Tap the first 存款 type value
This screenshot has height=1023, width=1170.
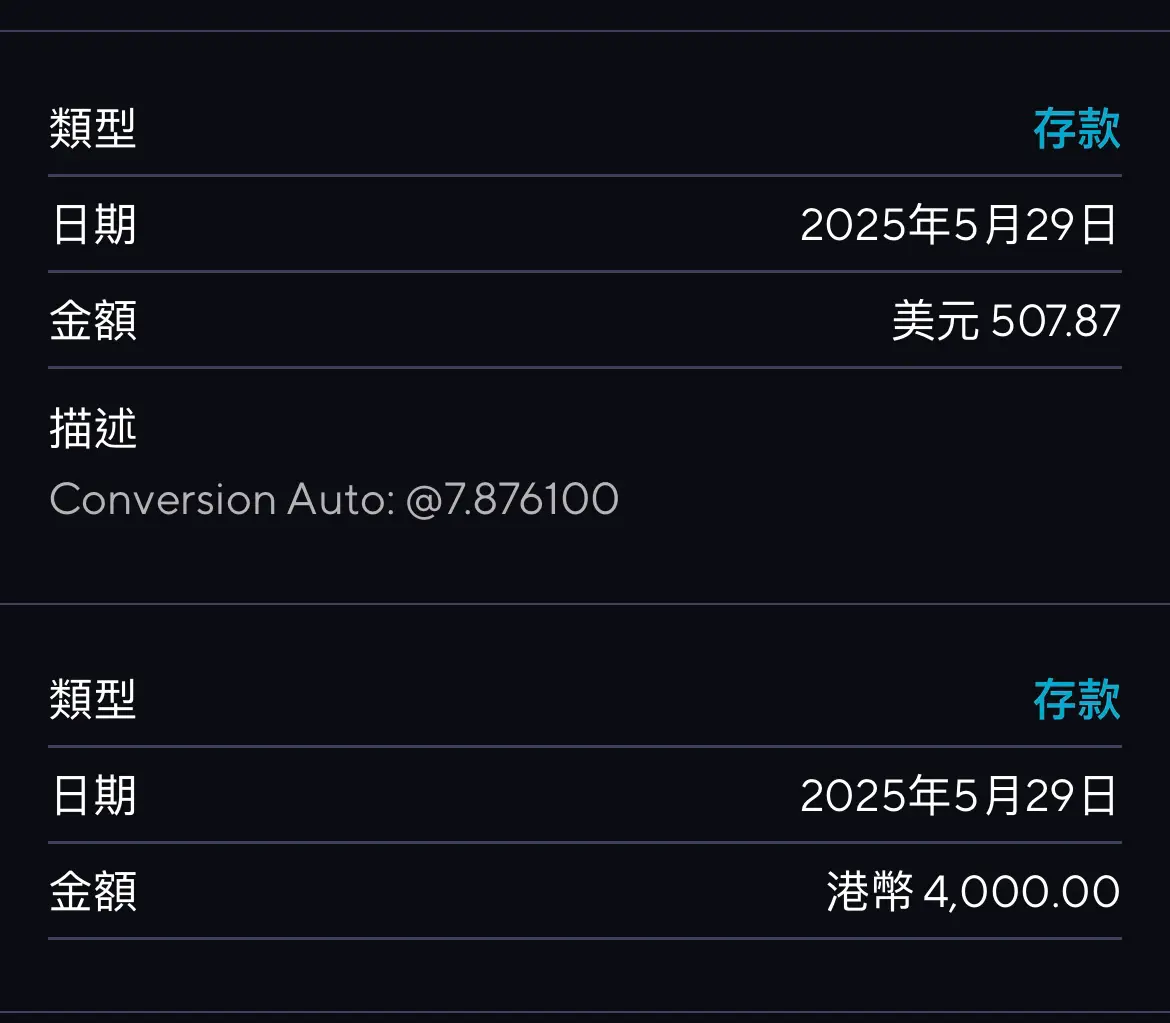tap(1077, 128)
